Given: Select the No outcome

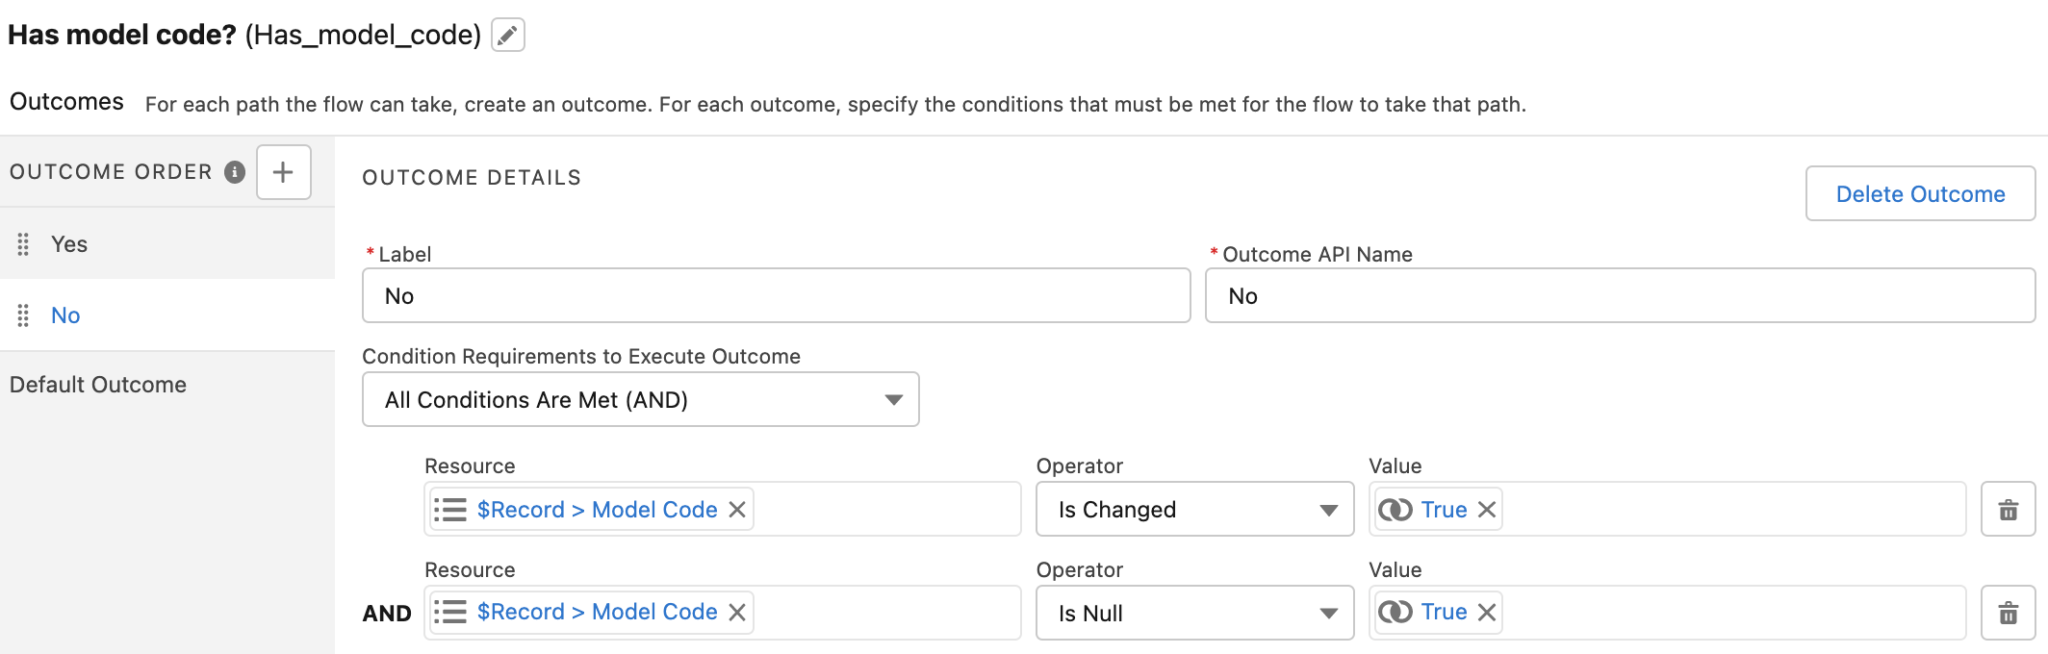Looking at the screenshot, I should [167, 315].
